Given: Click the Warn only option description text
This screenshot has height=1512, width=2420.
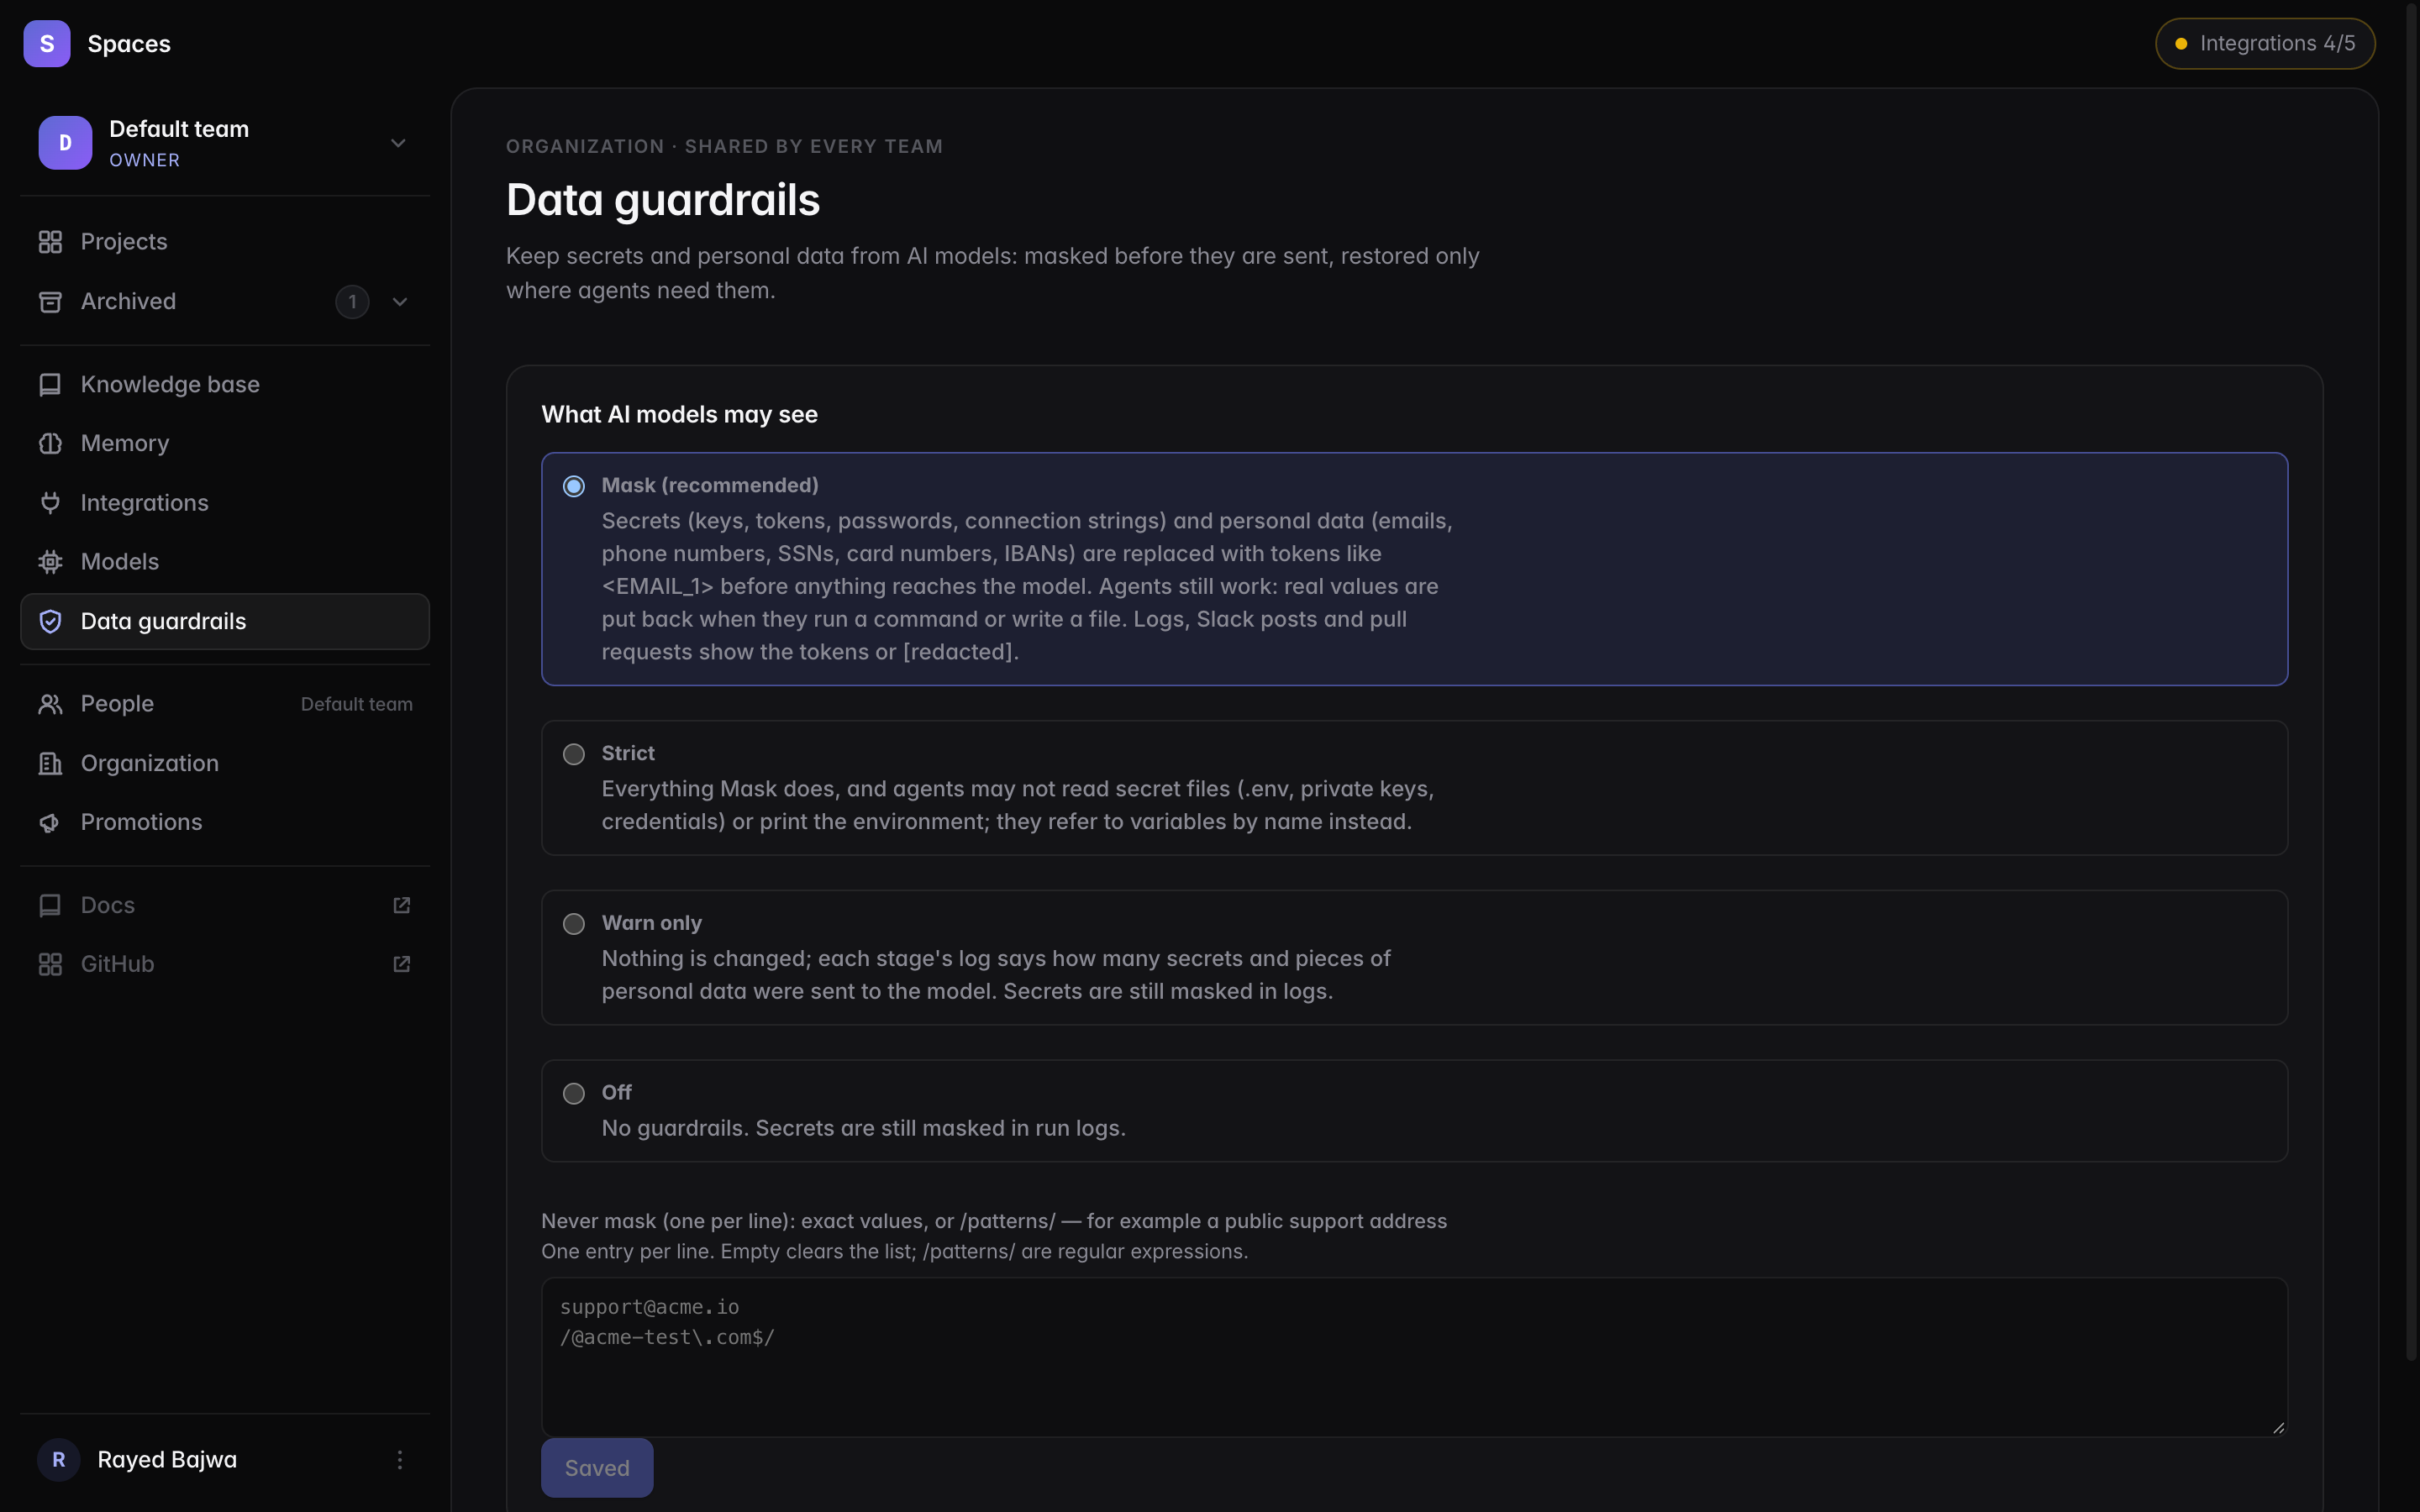Looking at the screenshot, I should (x=996, y=975).
